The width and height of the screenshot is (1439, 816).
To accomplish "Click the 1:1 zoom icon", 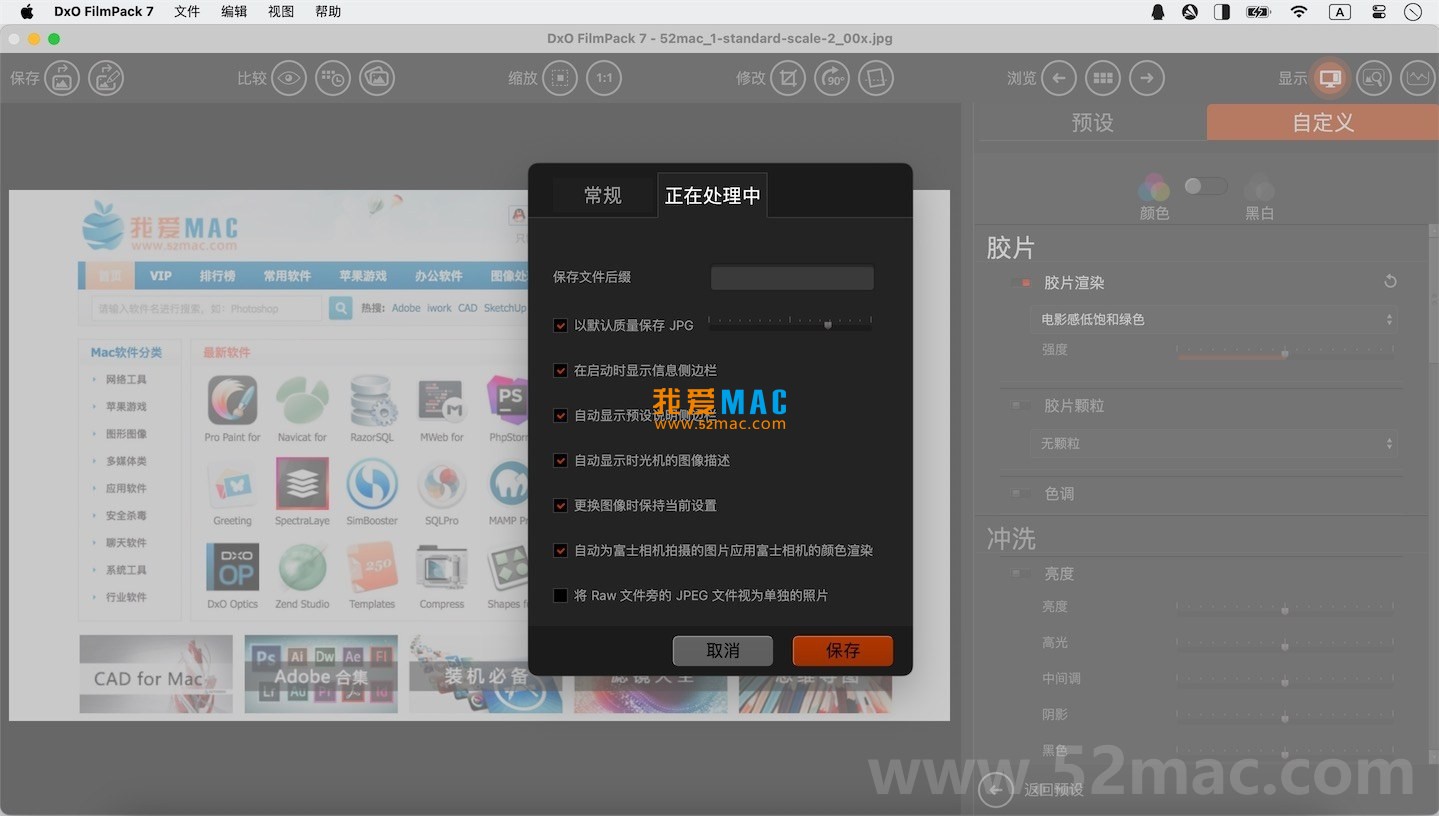I will (x=604, y=78).
